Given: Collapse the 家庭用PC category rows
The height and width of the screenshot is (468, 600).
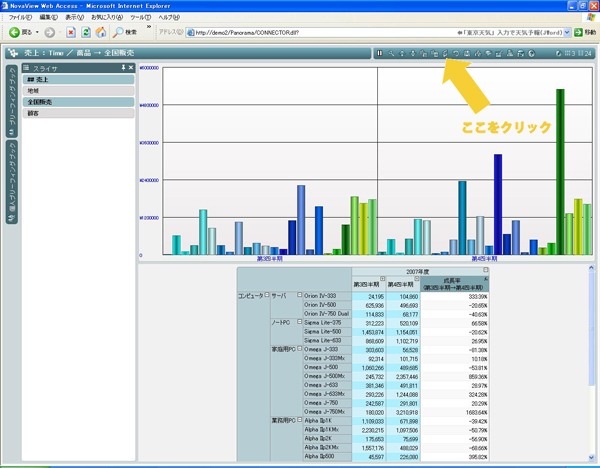Looking at the screenshot, I should click(297, 349).
